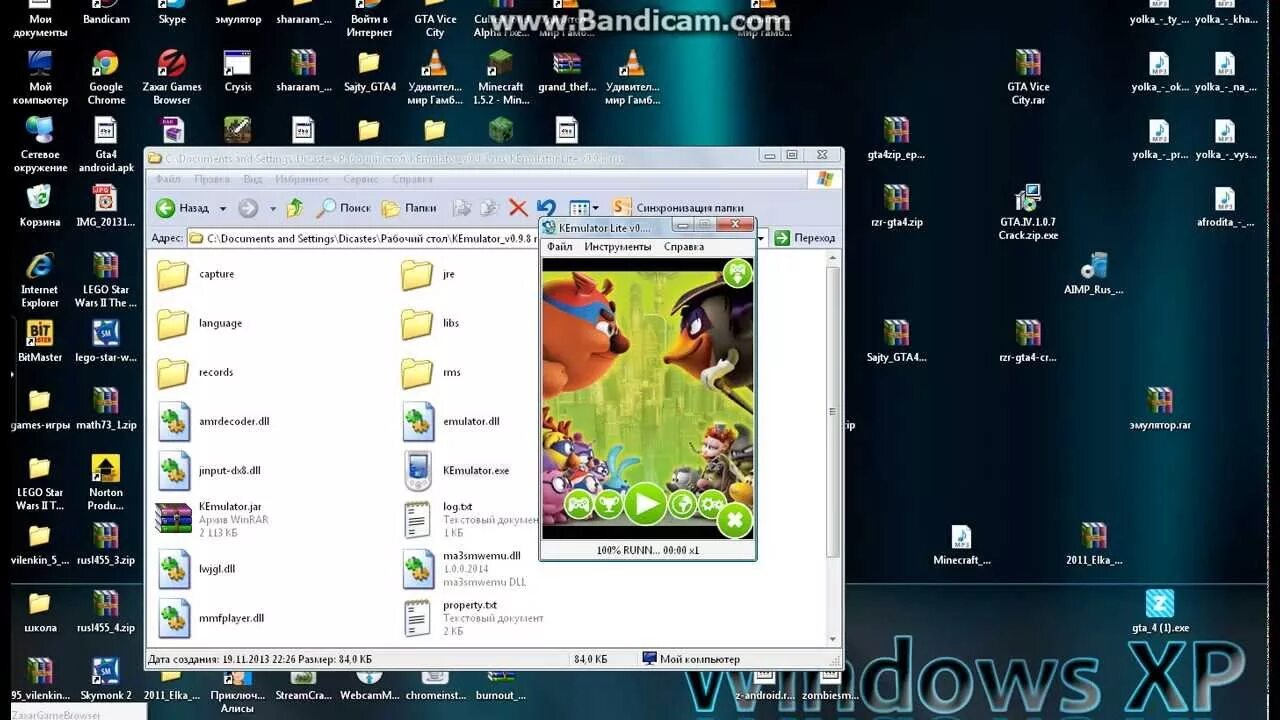
Task: Select the jre folder
Action: [x=428, y=274]
